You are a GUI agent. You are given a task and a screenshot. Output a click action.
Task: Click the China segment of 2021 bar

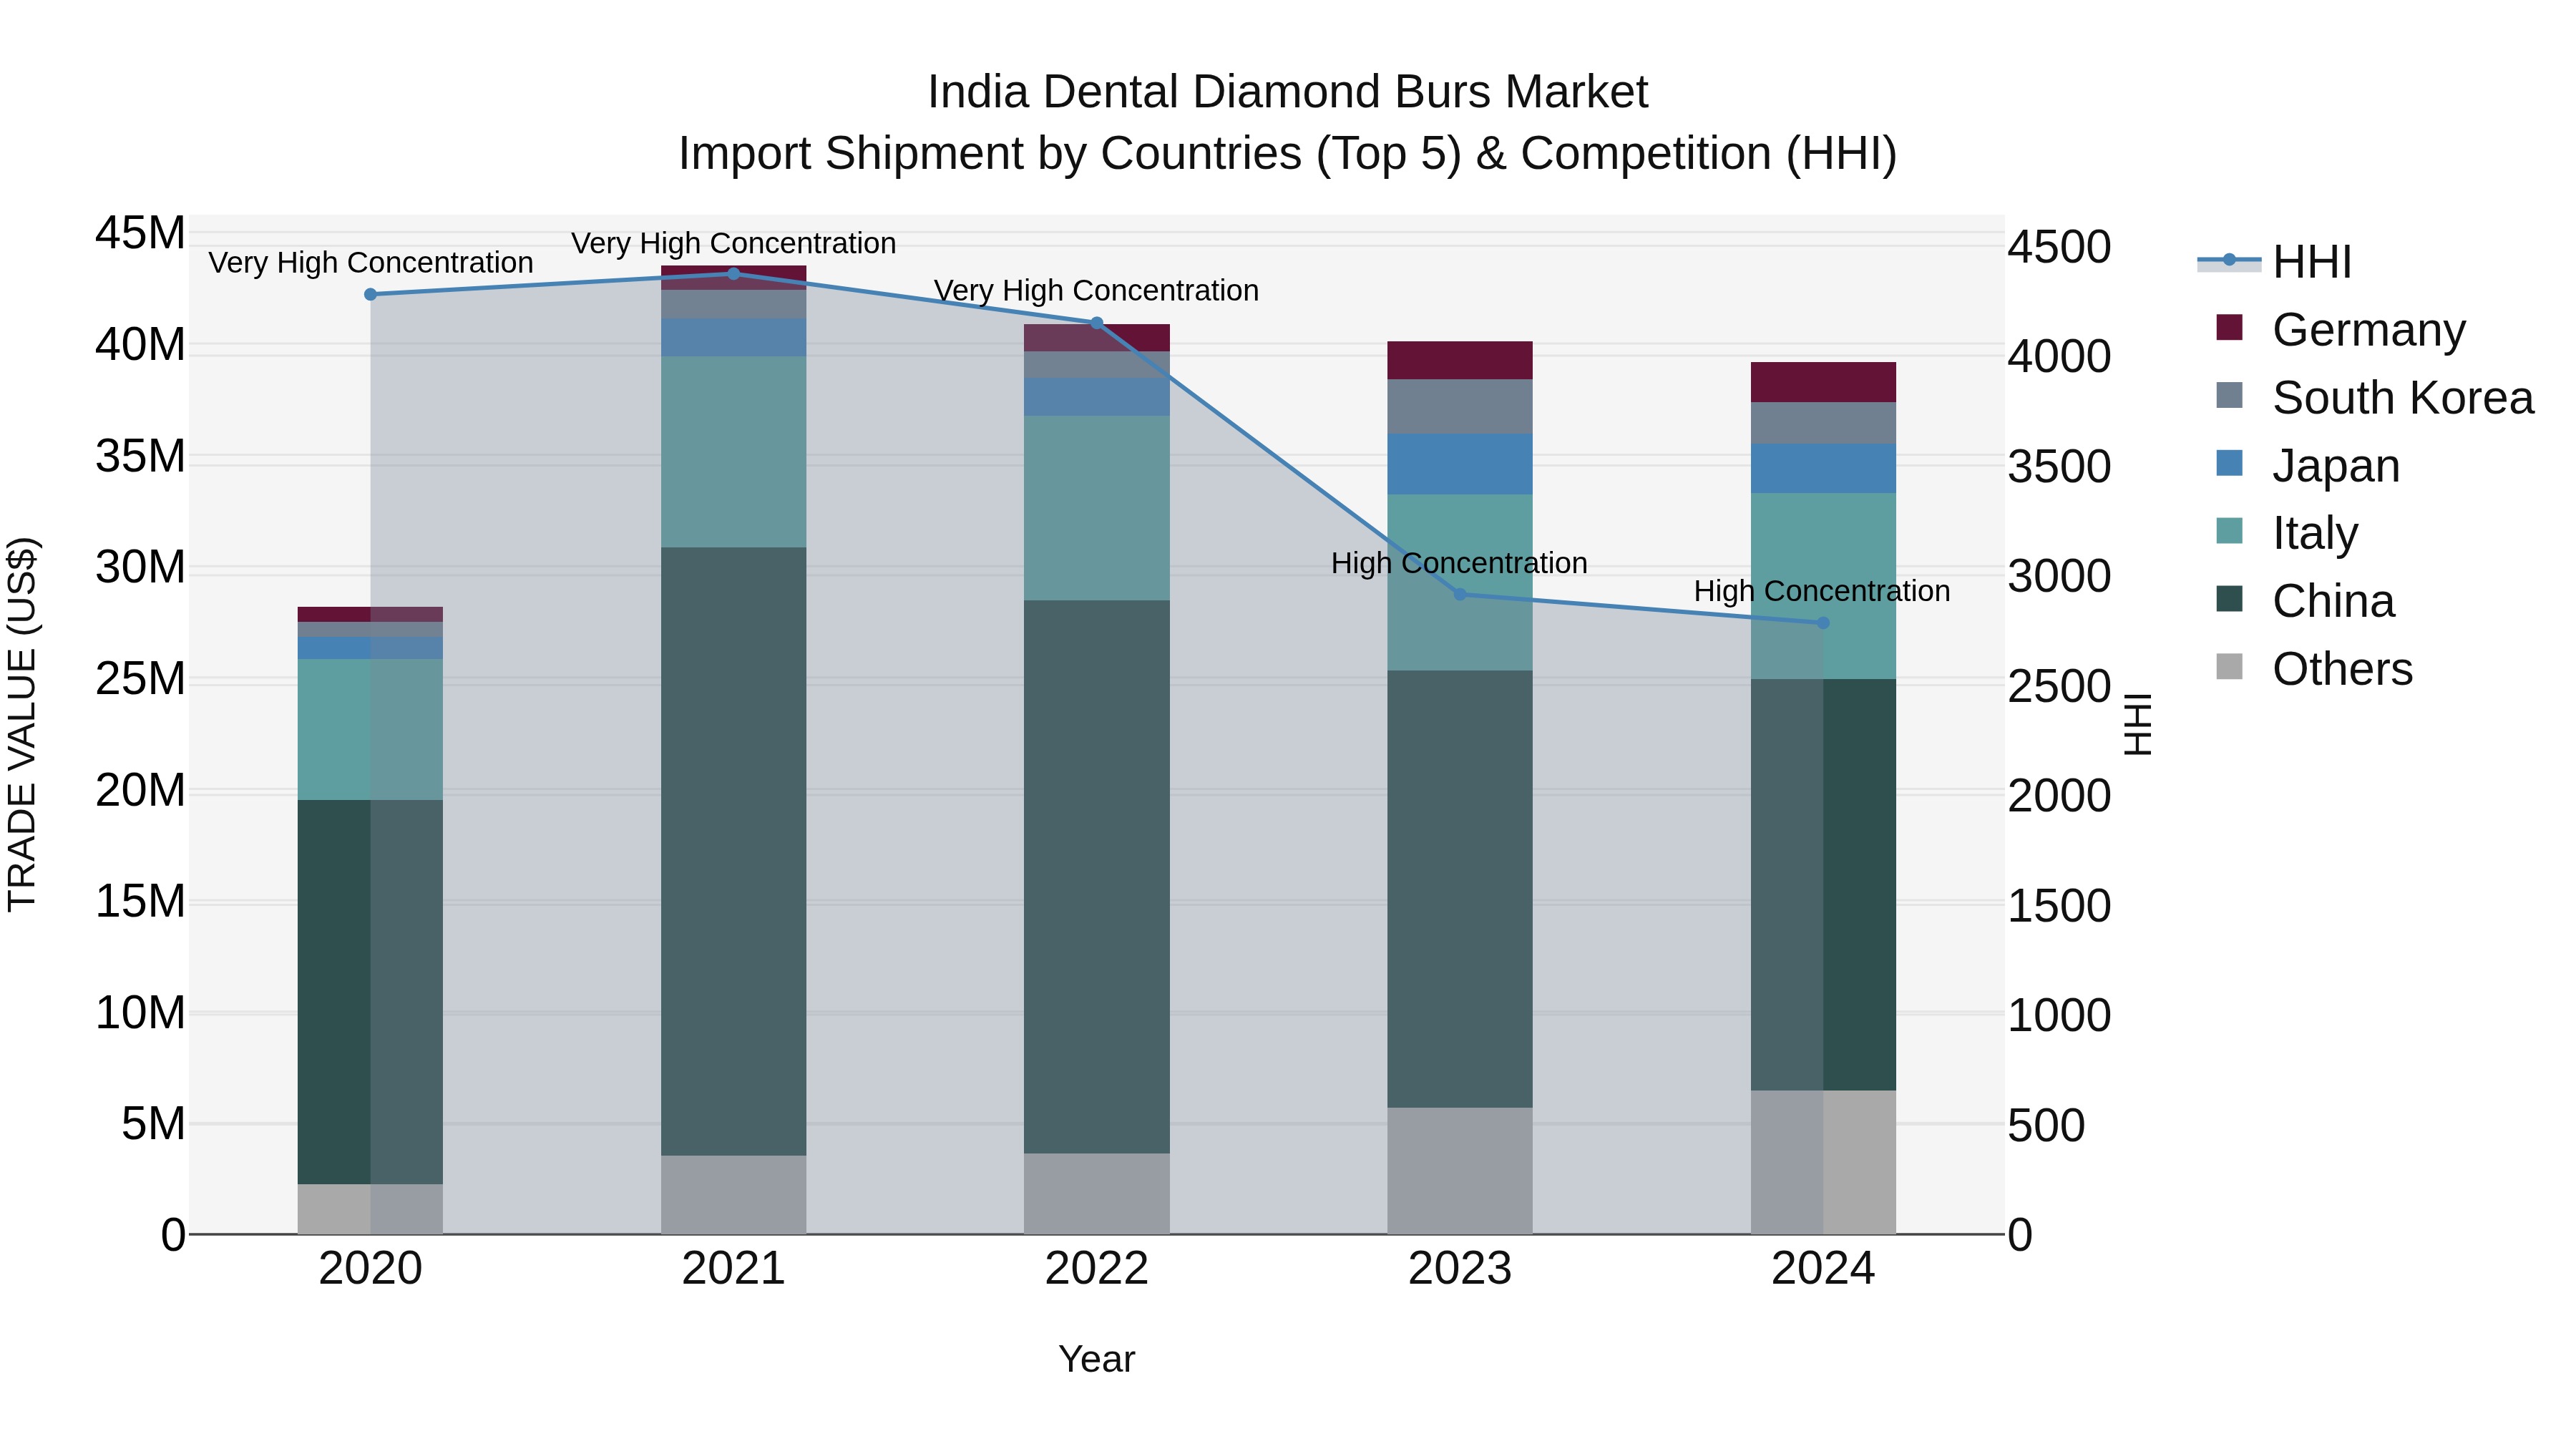(x=734, y=851)
